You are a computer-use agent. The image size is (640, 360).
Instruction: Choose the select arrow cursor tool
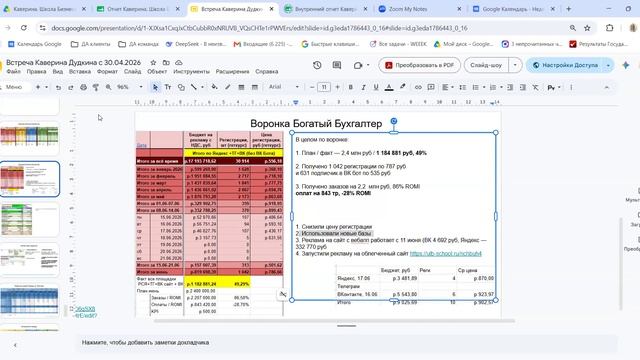(x=155, y=87)
